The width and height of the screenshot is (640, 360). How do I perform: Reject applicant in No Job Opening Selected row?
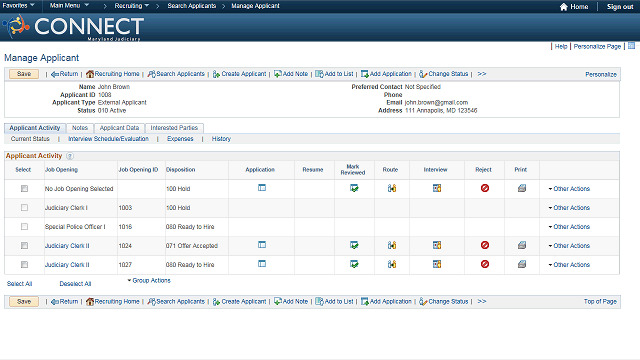(x=484, y=188)
